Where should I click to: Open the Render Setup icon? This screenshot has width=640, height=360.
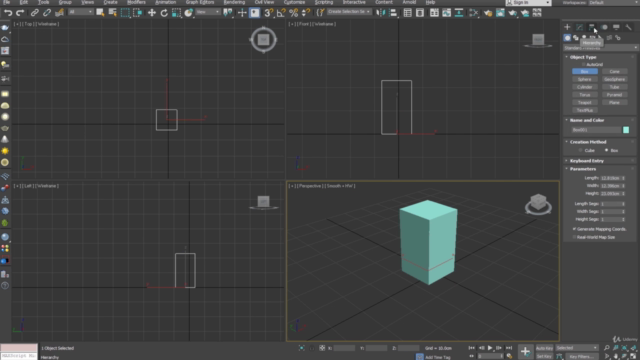tap(488, 13)
